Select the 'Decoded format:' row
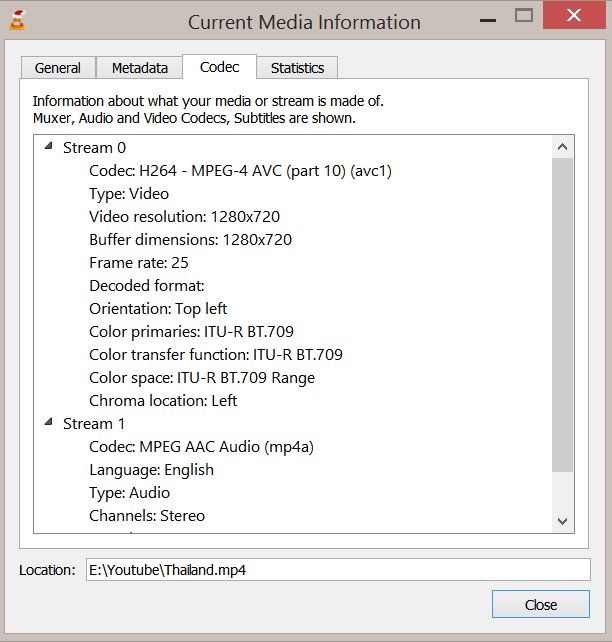612x642 pixels. 147,285
